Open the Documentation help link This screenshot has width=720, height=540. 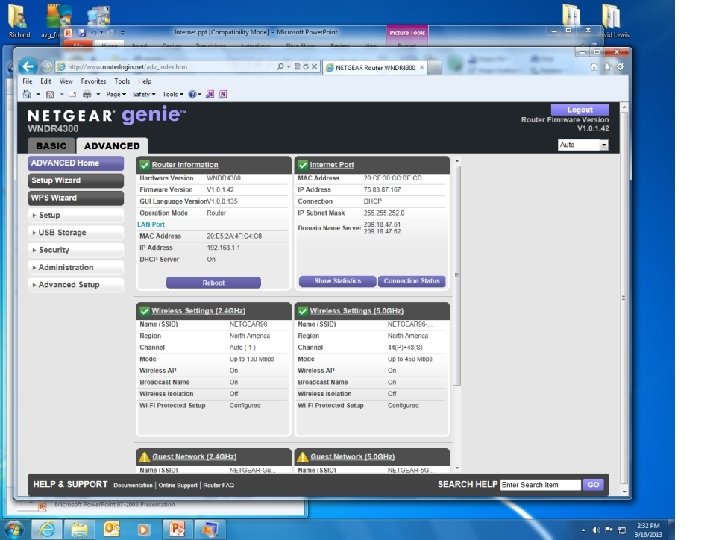coord(133,485)
